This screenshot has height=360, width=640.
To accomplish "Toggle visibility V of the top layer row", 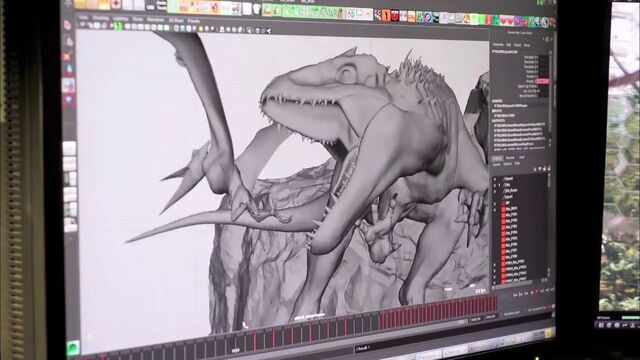I will (494, 179).
